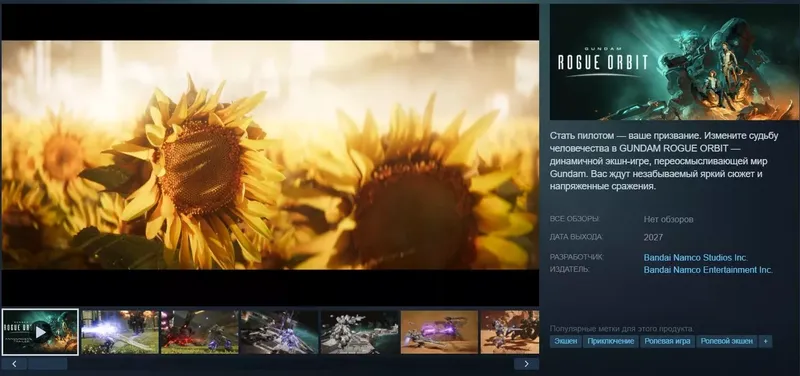
Task: Click the ИЗДАТЕЛЬ label
Action: click(x=569, y=269)
